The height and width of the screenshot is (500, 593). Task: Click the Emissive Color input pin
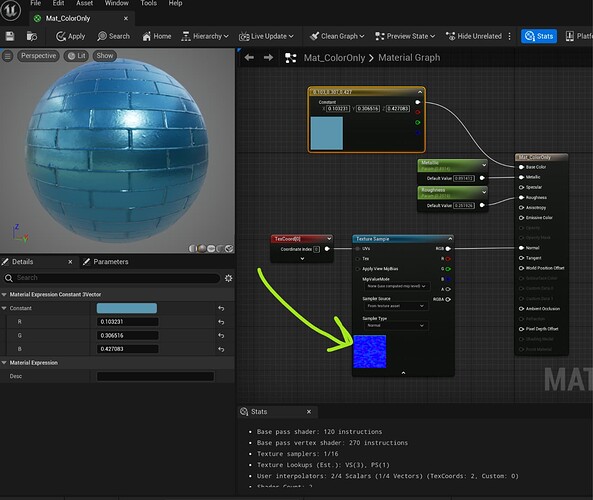pos(521,218)
